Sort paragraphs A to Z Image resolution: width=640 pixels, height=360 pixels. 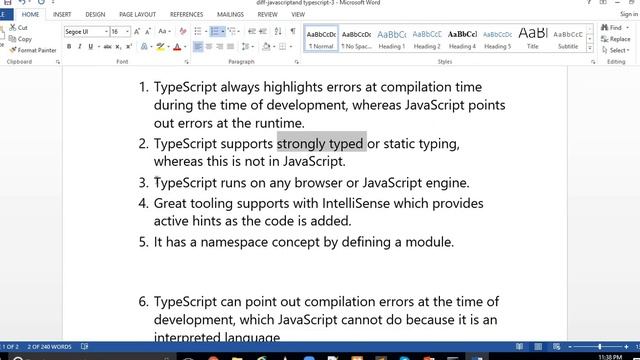coord(278,31)
